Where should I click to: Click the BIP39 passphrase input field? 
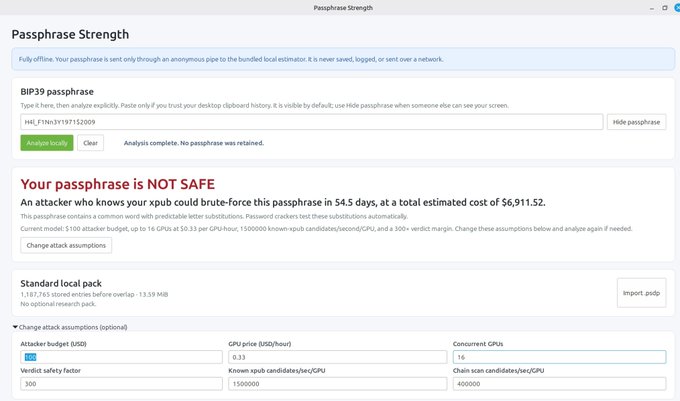(311, 122)
